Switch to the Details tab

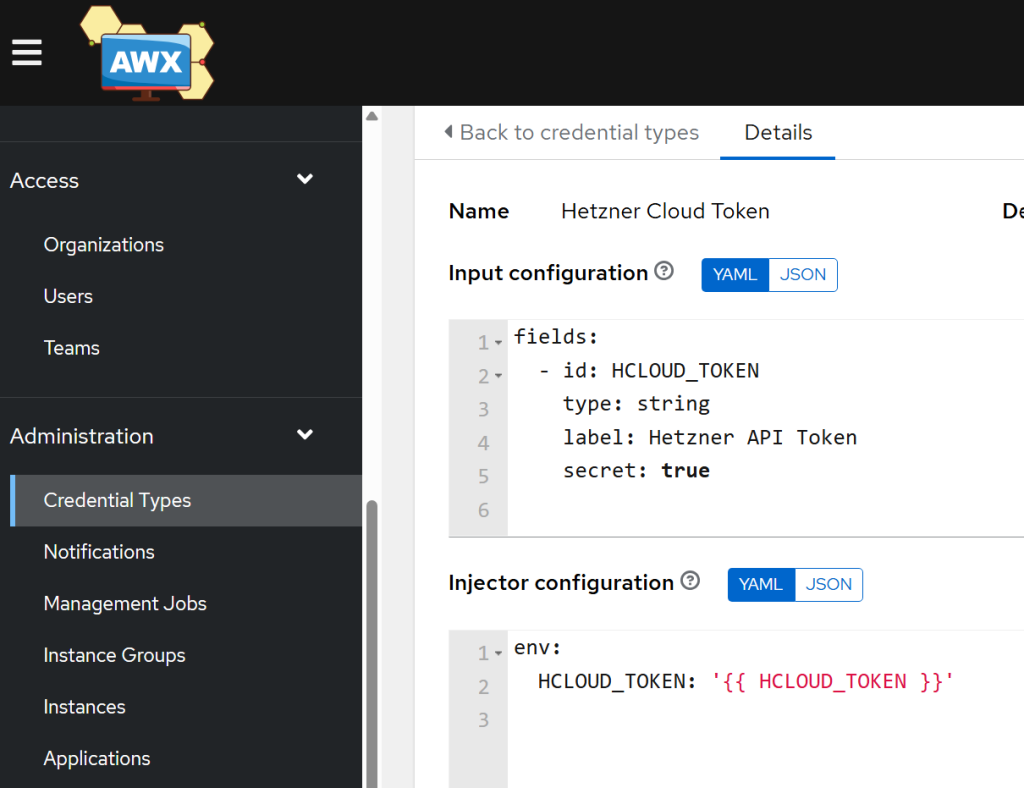pyautogui.click(x=777, y=132)
